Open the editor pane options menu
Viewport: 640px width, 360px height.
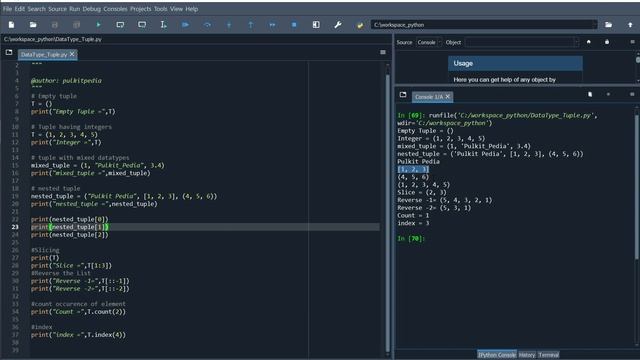click(x=383, y=52)
